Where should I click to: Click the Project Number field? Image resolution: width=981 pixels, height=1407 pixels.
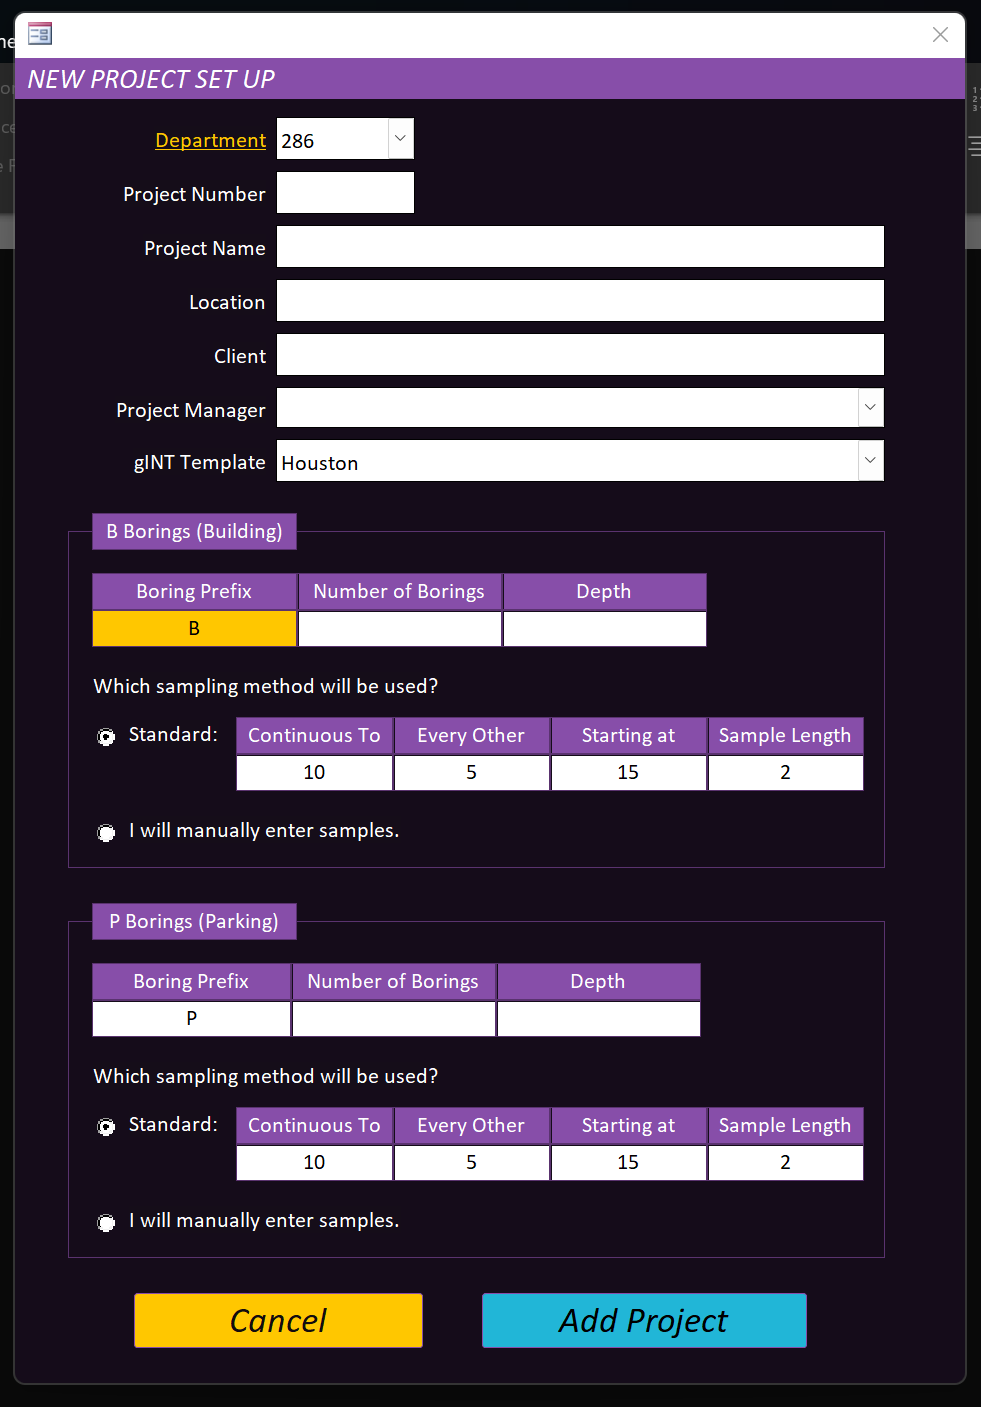pos(345,193)
